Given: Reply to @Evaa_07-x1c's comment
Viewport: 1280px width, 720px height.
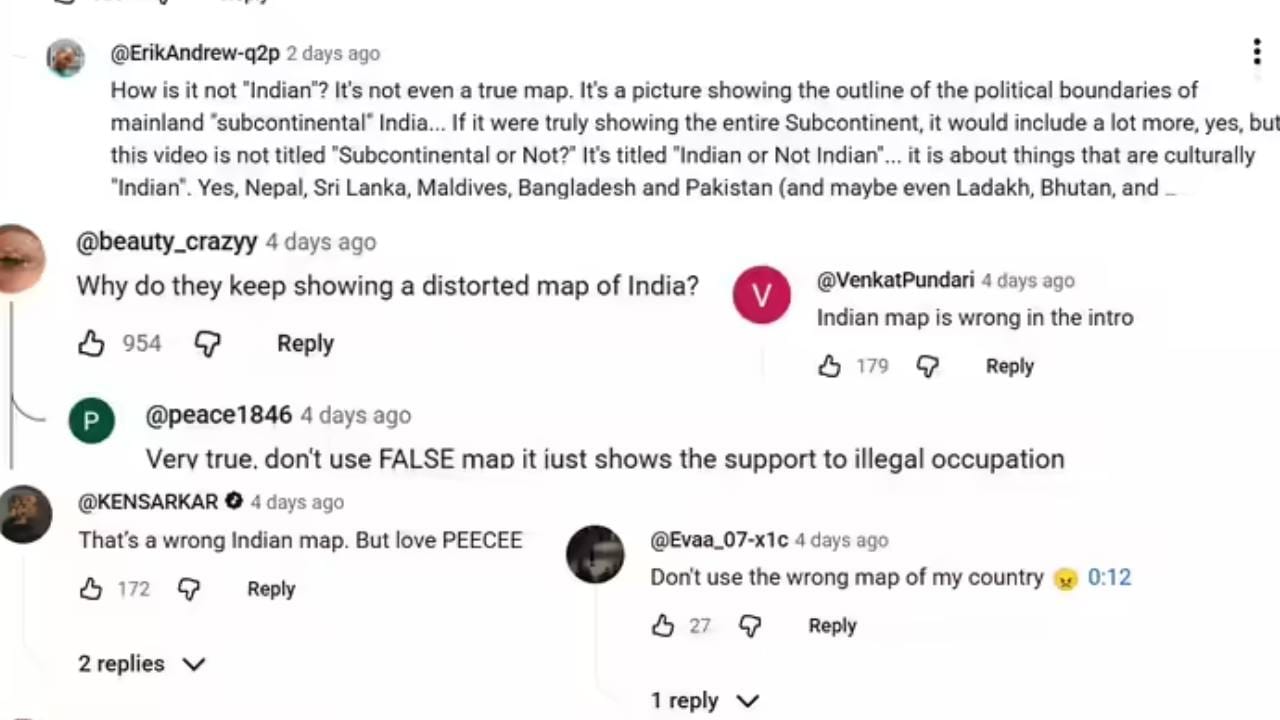Looking at the screenshot, I should (x=832, y=626).
